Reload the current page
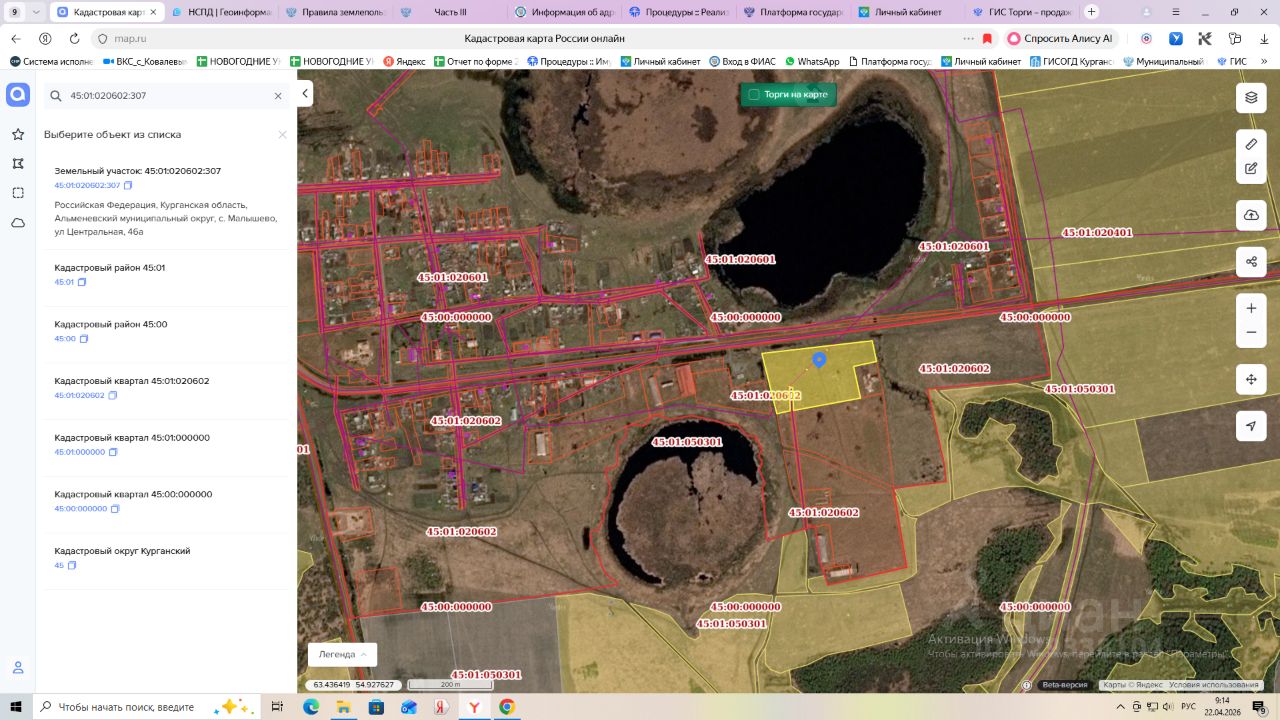1280x720 pixels. pyautogui.click(x=74, y=38)
